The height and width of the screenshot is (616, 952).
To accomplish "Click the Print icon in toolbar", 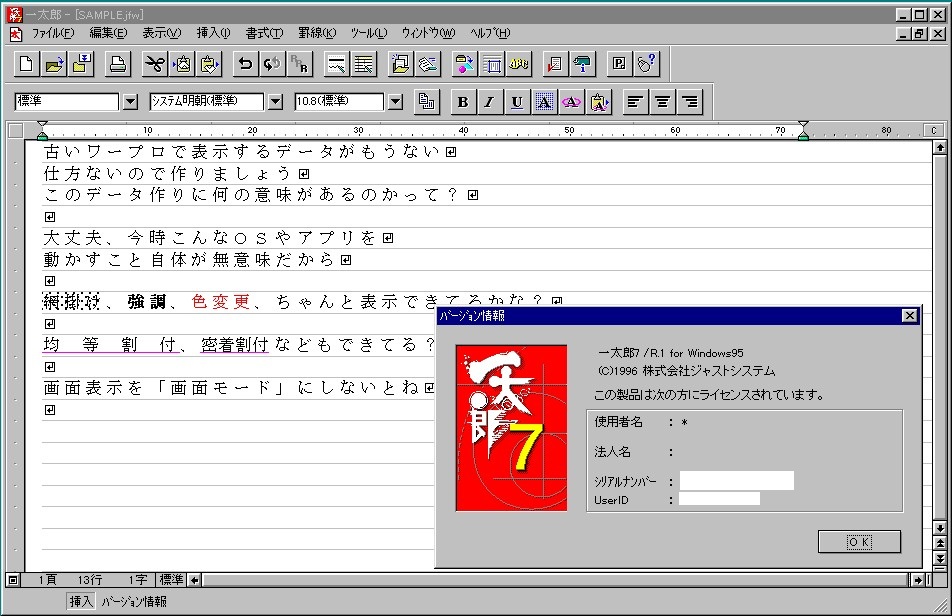I will click(118, 65).
